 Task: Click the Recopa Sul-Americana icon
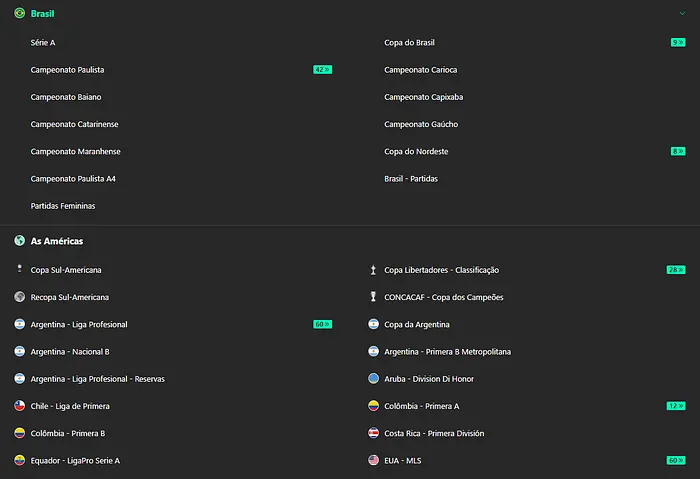tap(19, 297)
